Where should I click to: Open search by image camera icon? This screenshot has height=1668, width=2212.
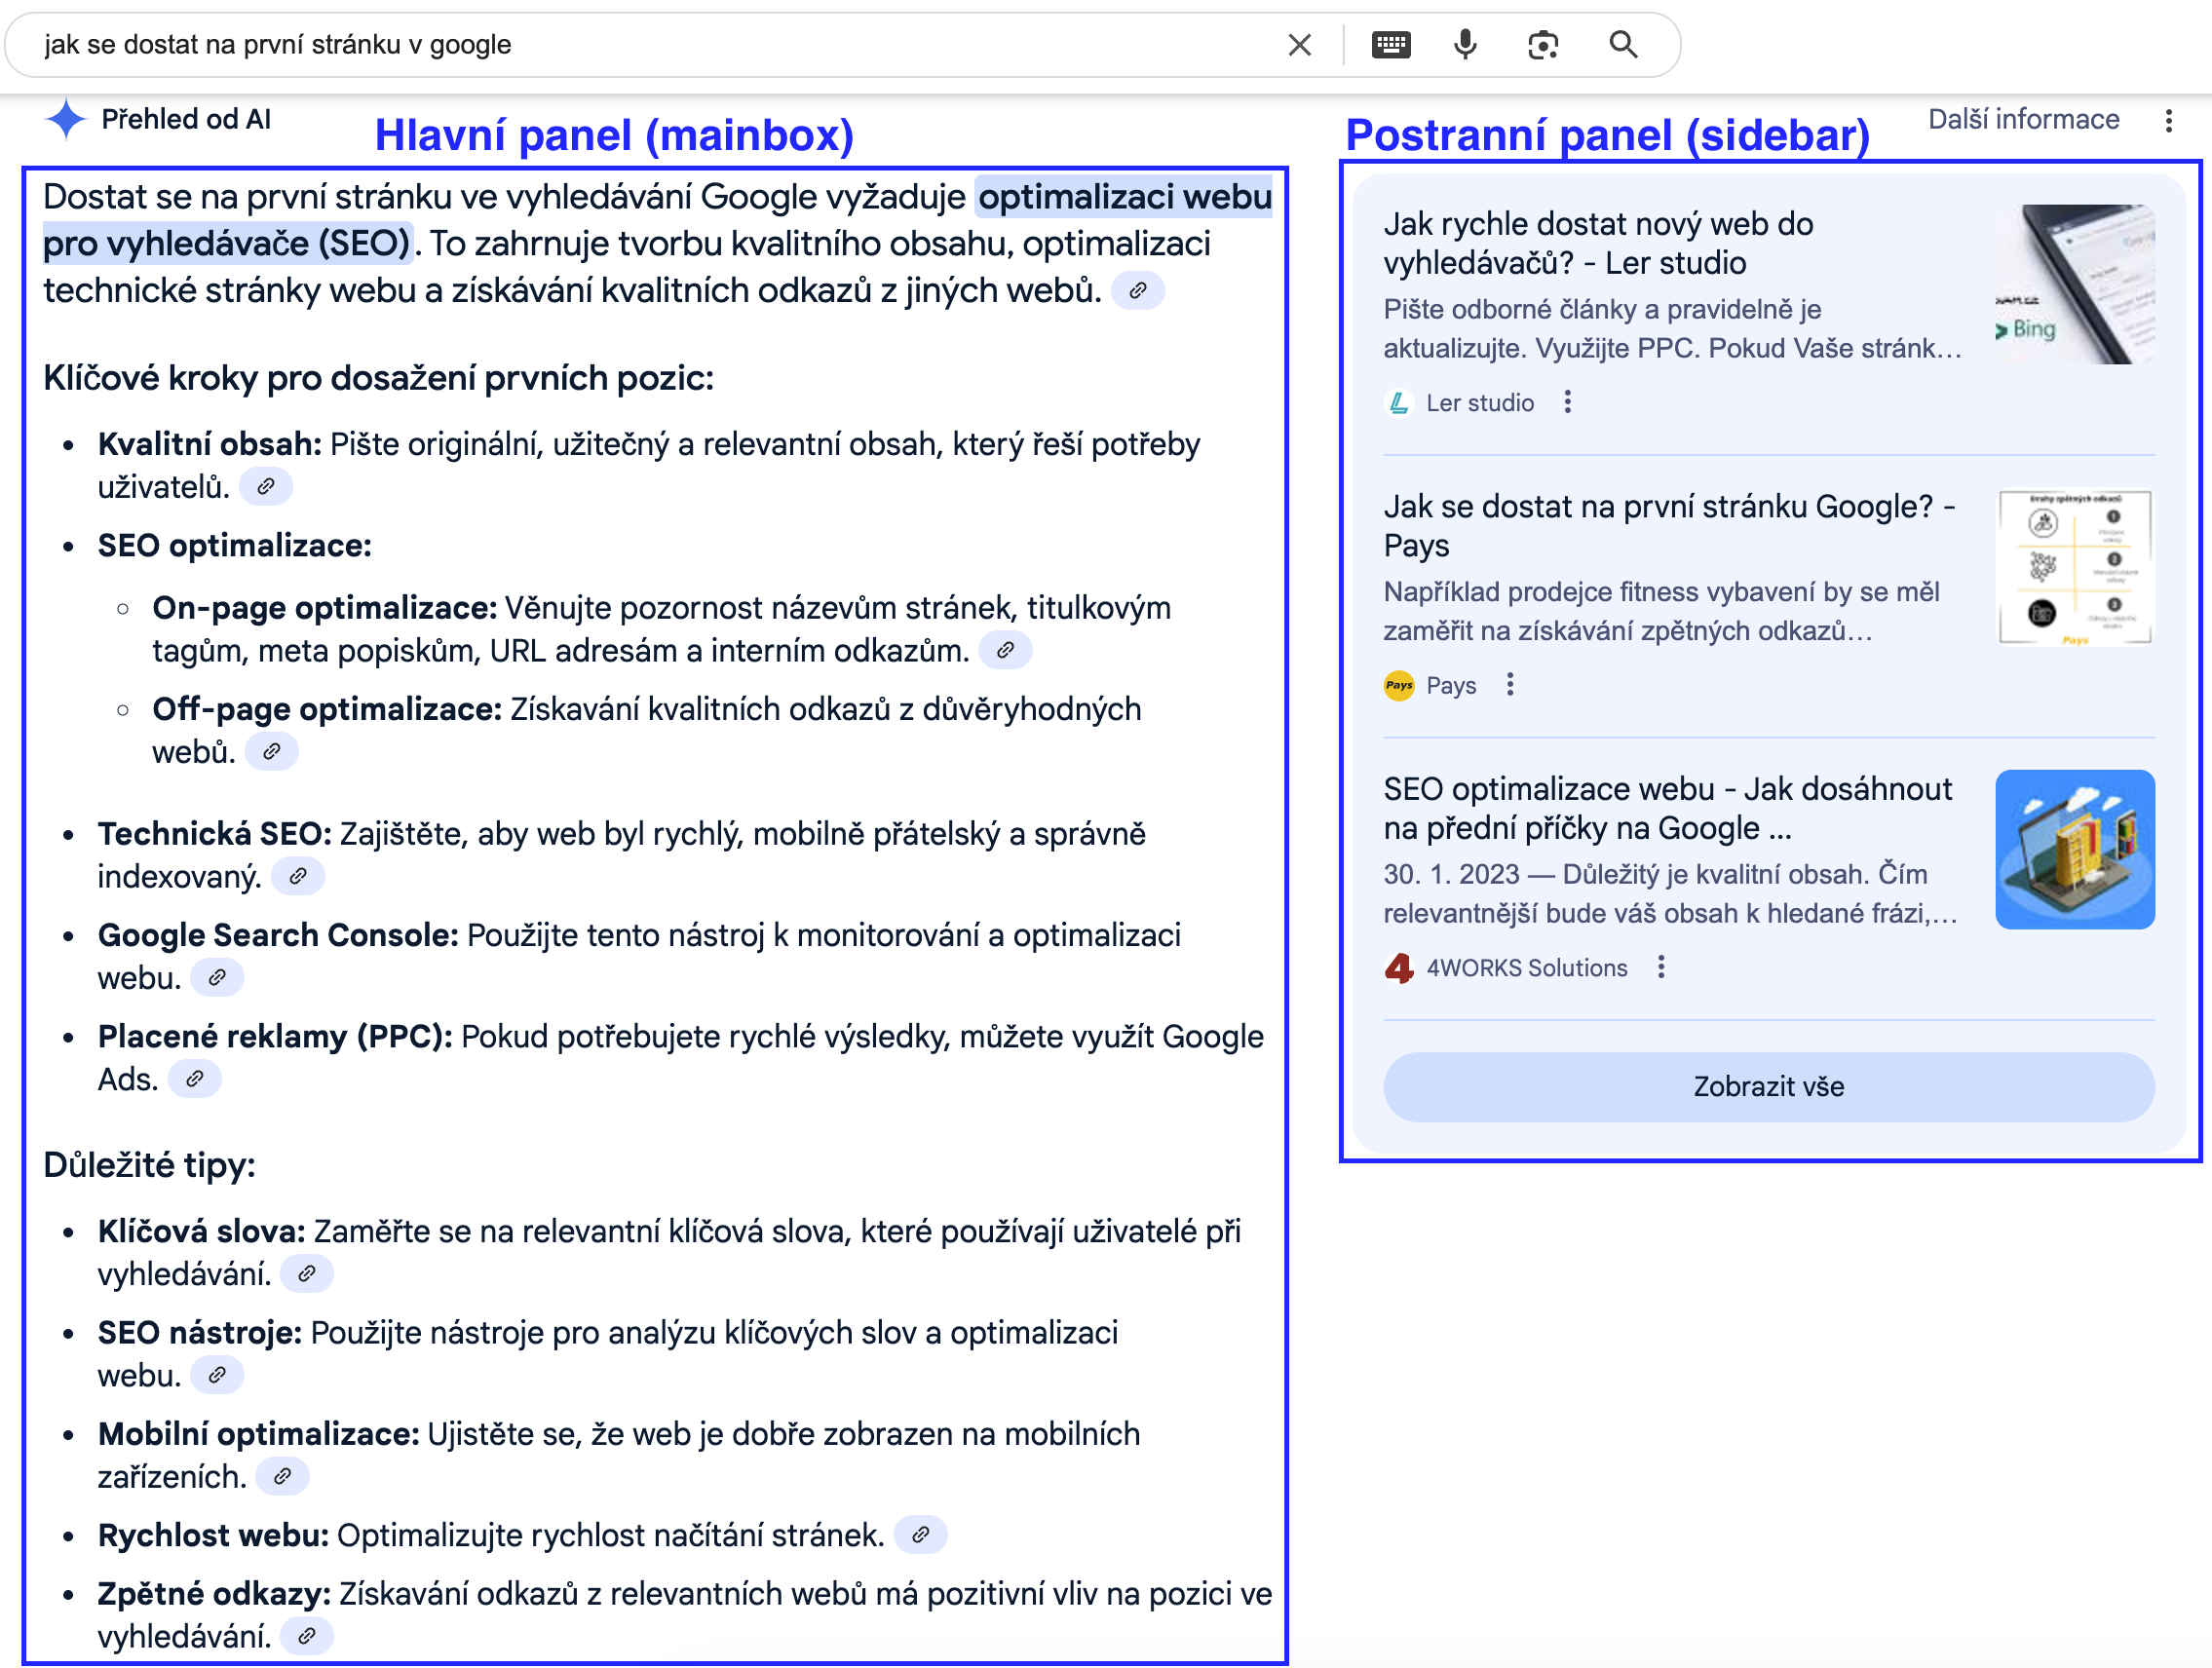[1543, 45]
